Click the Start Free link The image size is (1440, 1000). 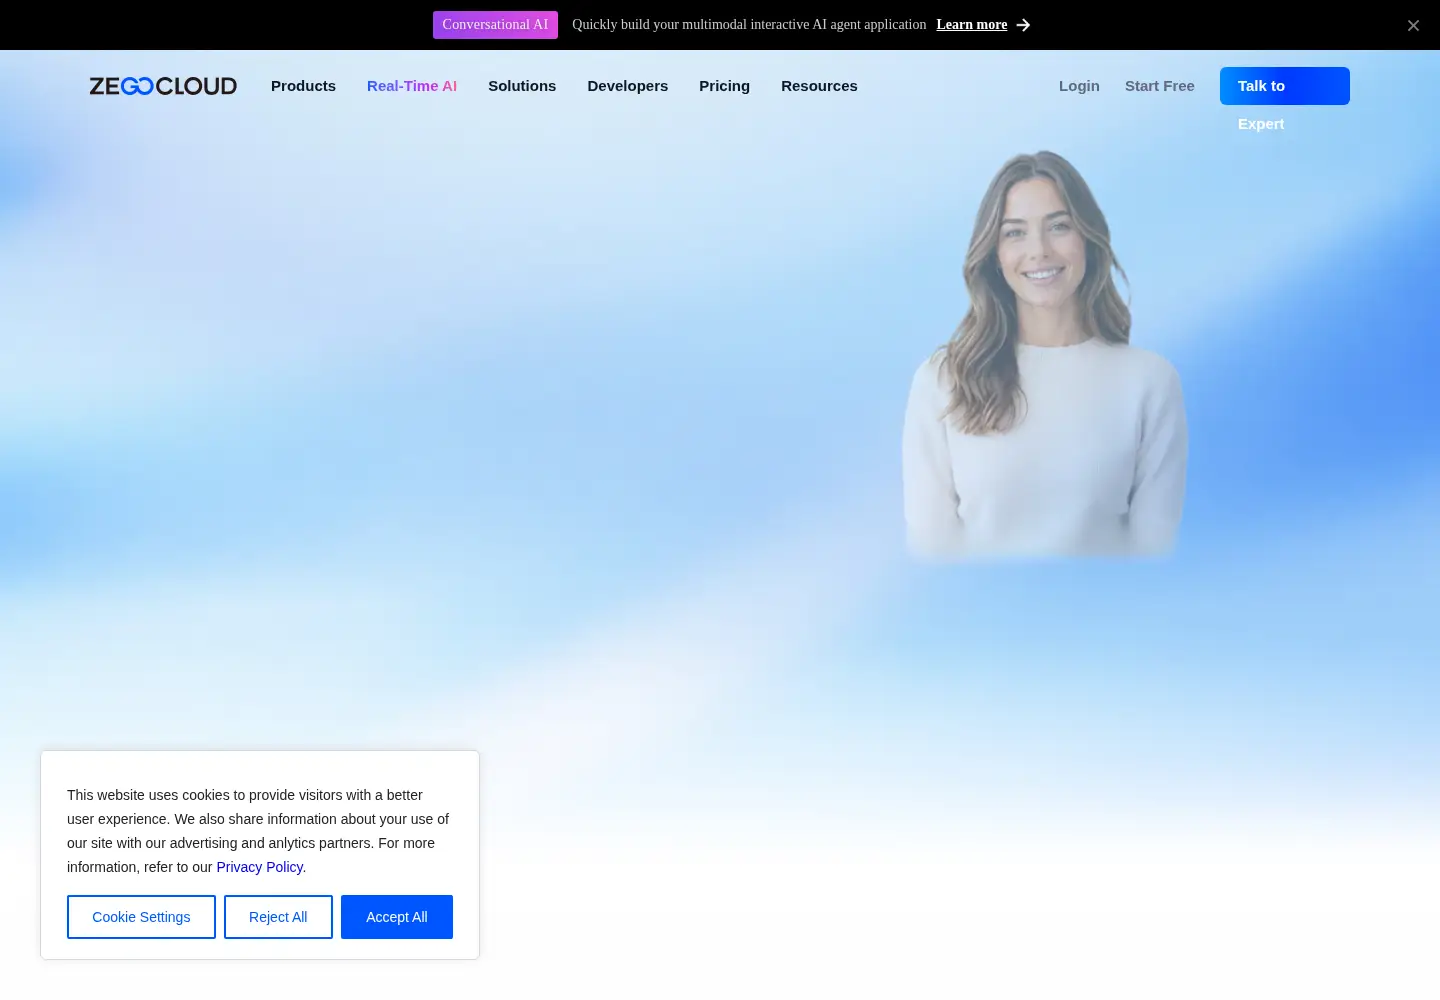pos(1159,86)
